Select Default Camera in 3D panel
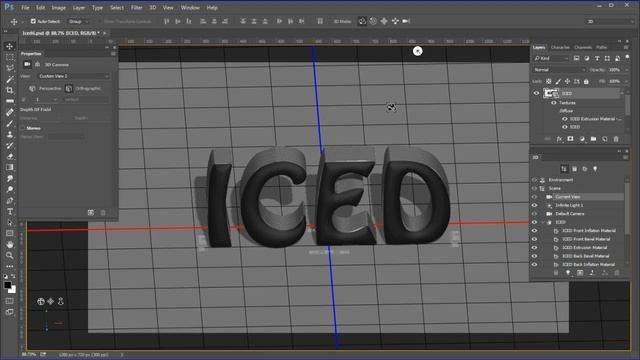 tap(569, 214)
